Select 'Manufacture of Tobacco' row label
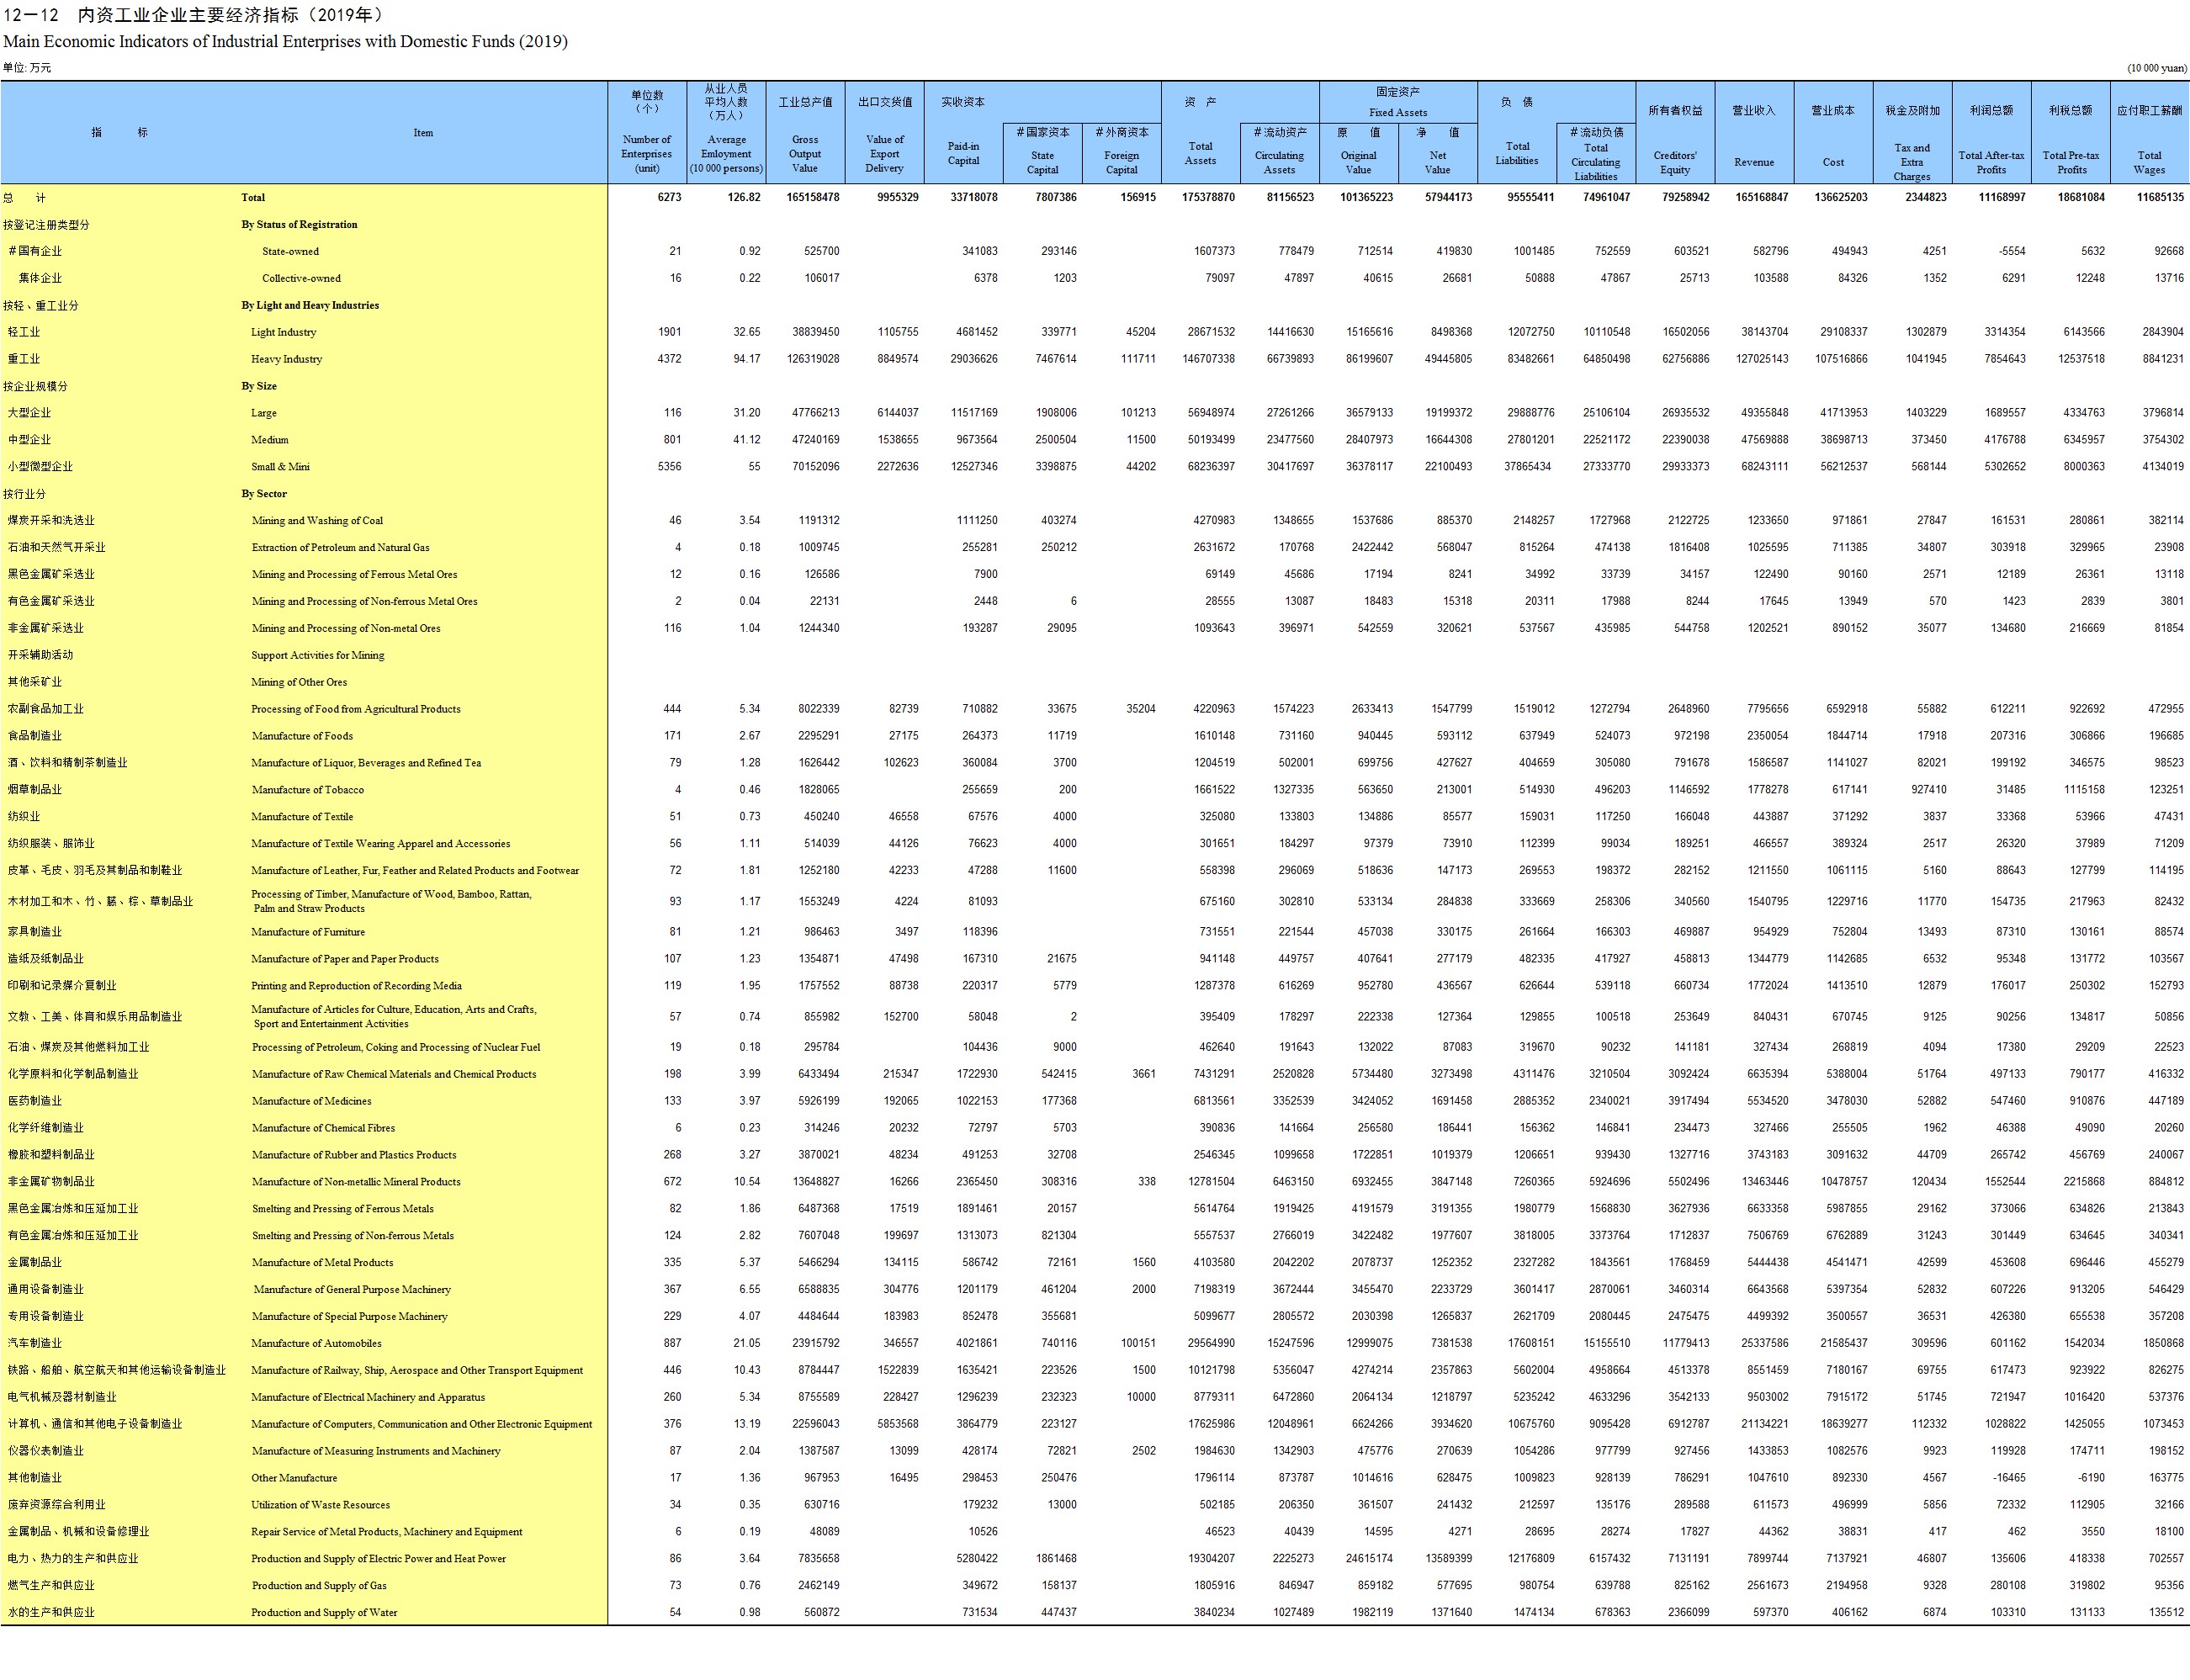The image size is (2190, 1680). click(308, 790)
